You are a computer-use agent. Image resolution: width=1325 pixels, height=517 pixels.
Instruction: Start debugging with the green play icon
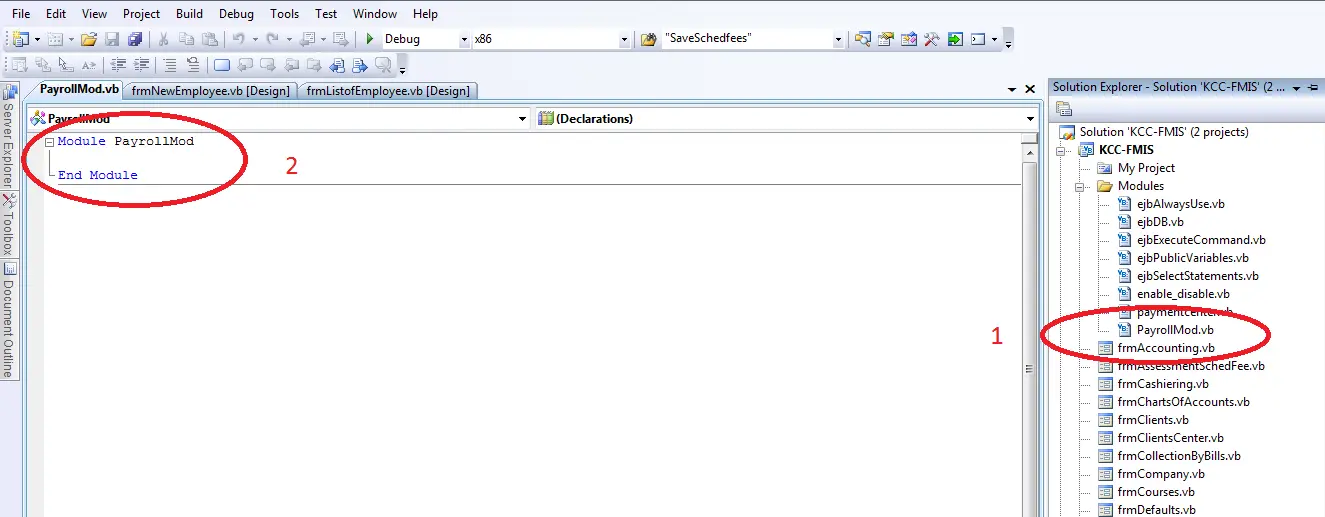(x=369, y=39)
